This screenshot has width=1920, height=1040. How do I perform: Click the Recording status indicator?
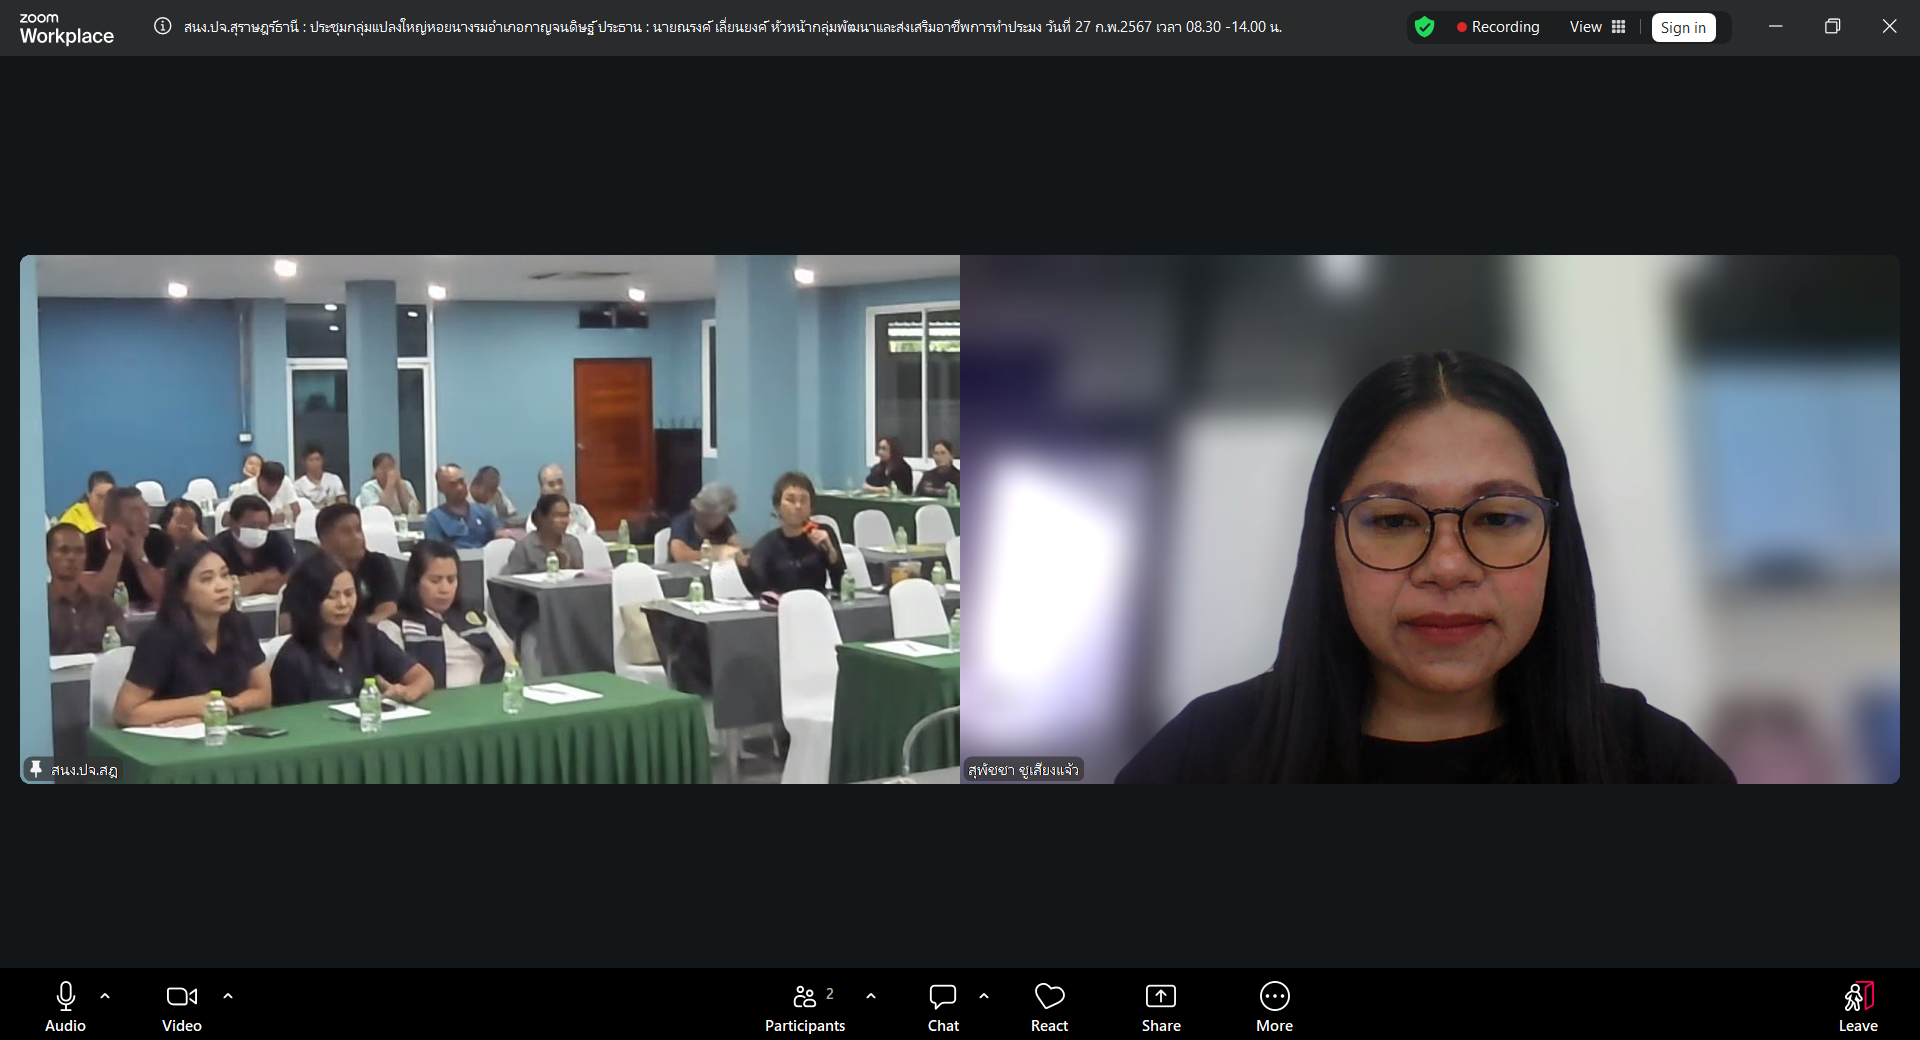(1497, 27)
